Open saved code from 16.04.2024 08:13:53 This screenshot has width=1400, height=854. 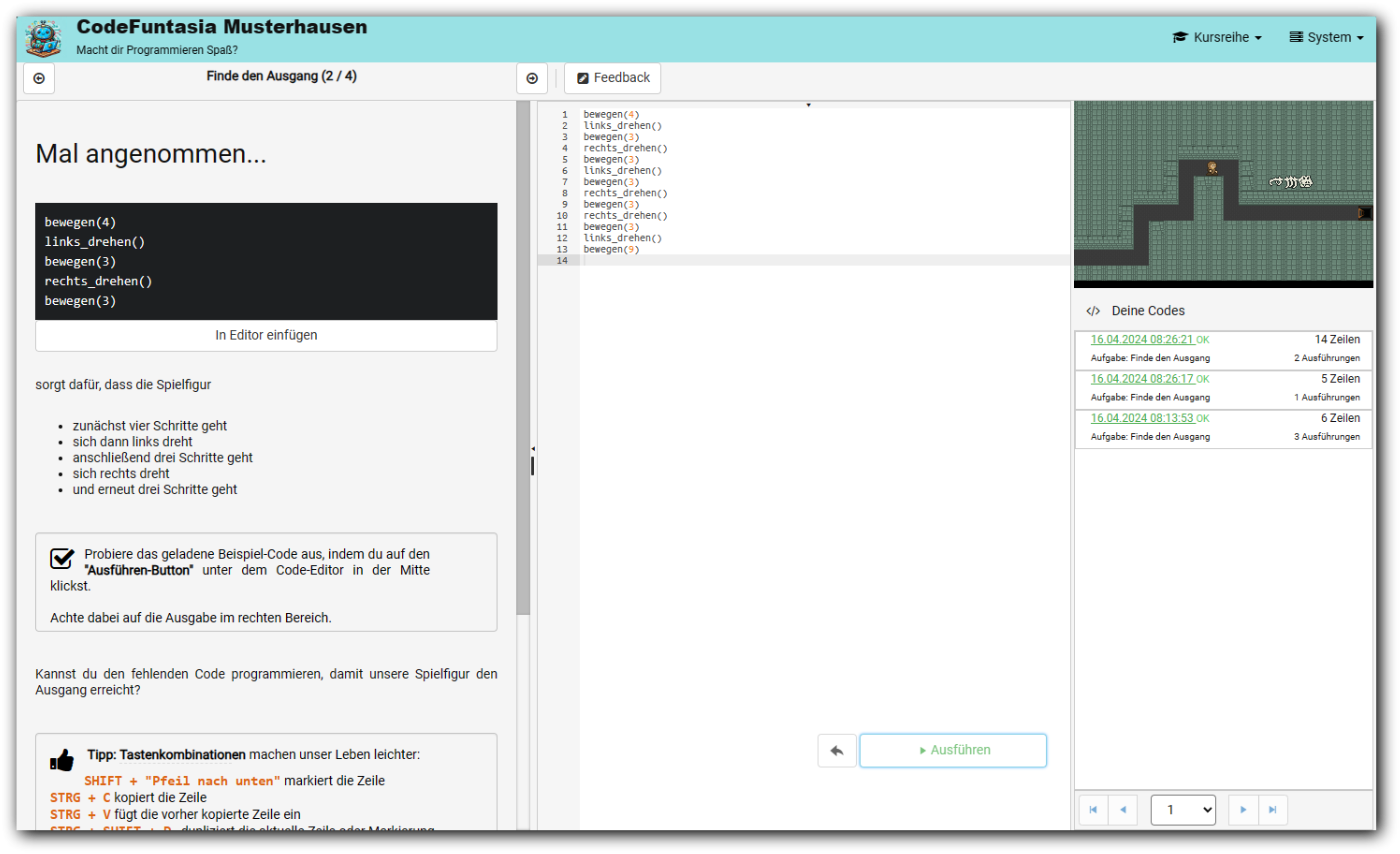[1141, 418]
